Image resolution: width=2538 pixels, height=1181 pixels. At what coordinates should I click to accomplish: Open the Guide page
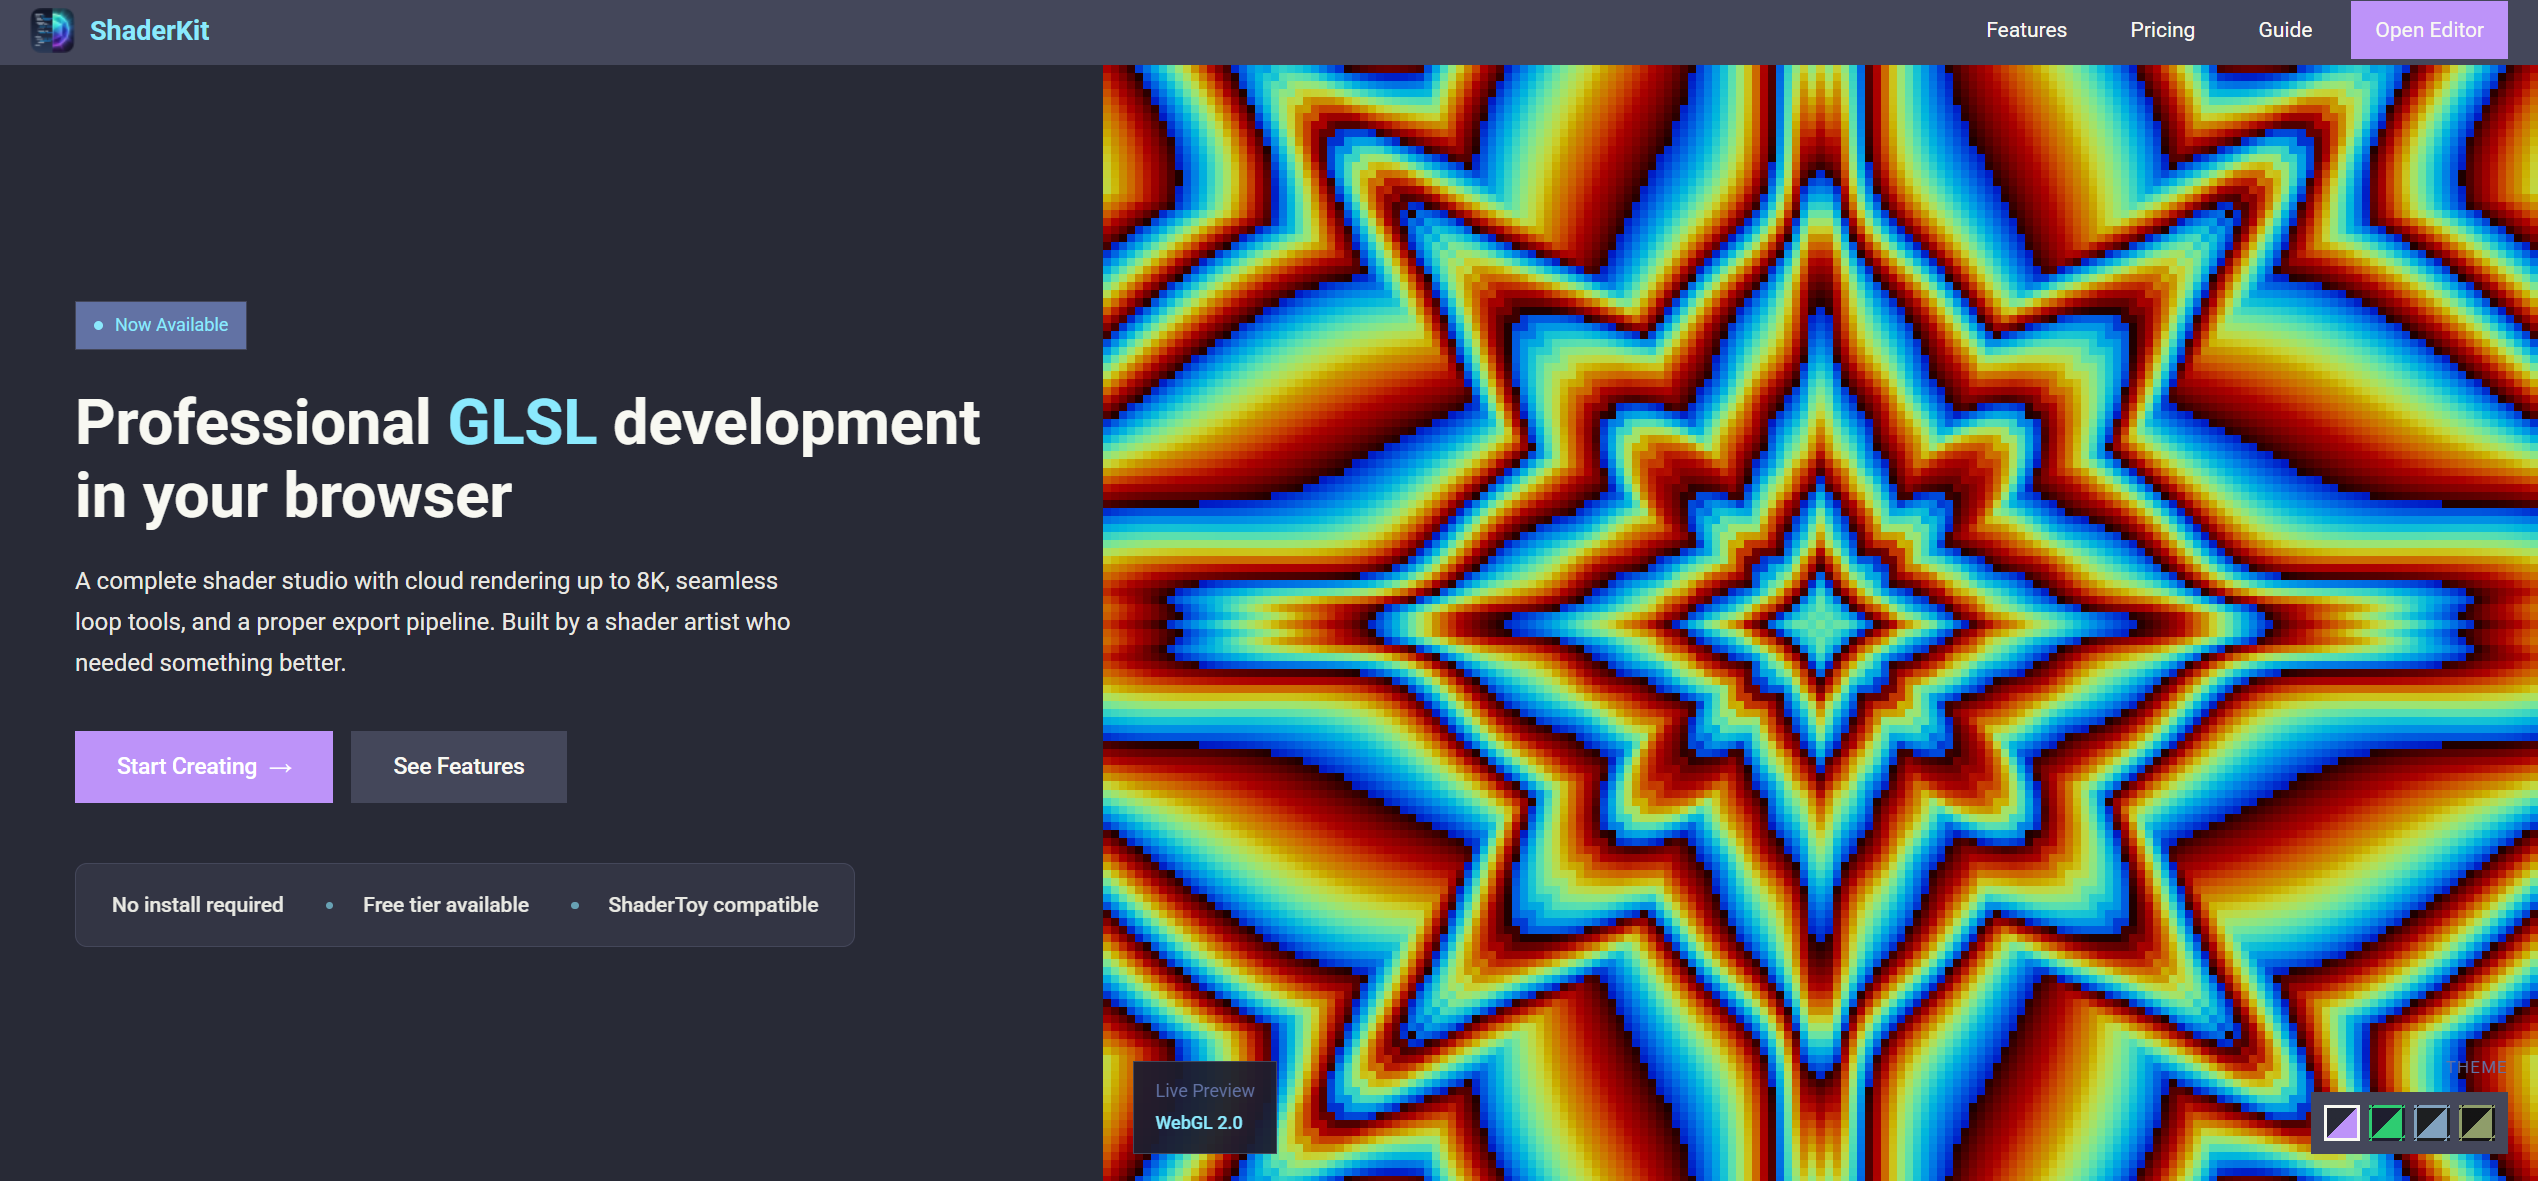coord(2285,30)
